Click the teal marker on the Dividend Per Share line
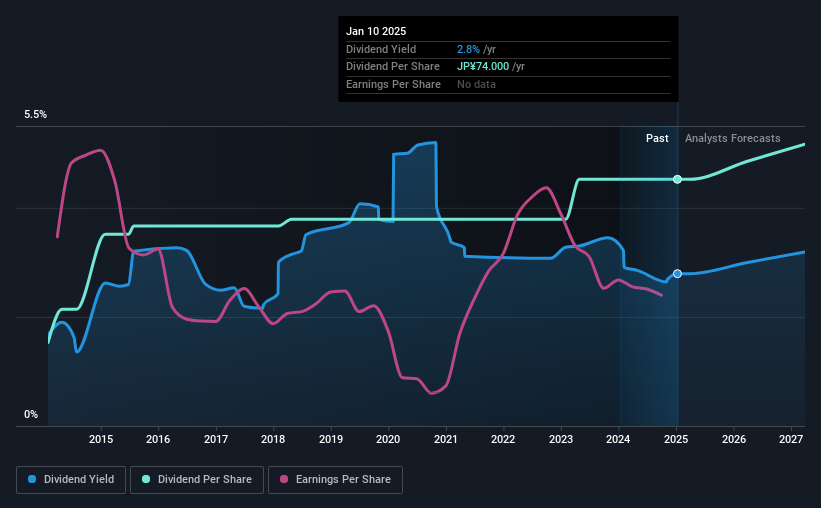821x508 pixels. coord(677,179)
